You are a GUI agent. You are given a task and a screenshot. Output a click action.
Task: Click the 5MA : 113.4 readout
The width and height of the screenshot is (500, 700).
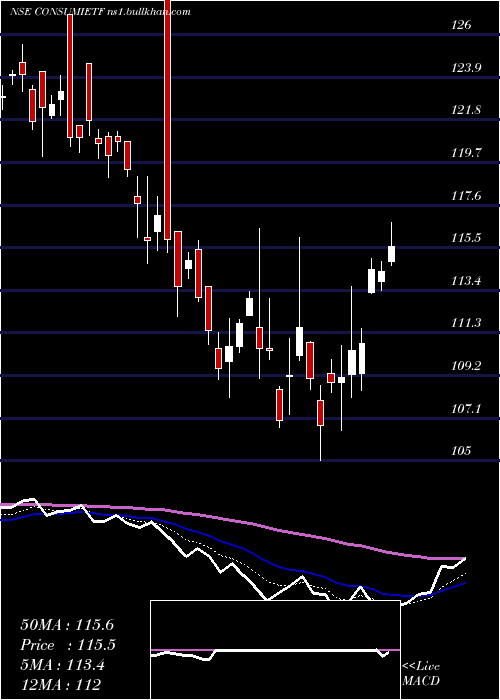coord(62,665)
